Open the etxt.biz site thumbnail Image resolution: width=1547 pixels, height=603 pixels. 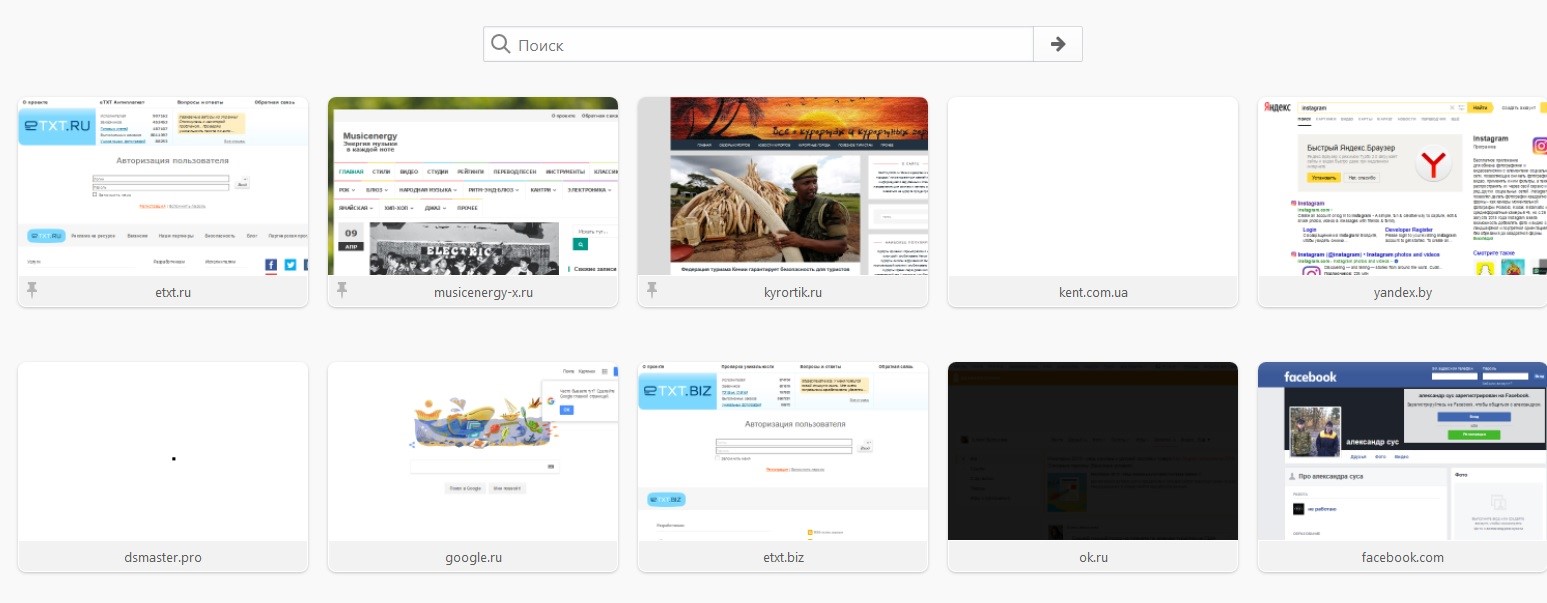point(783,452)
